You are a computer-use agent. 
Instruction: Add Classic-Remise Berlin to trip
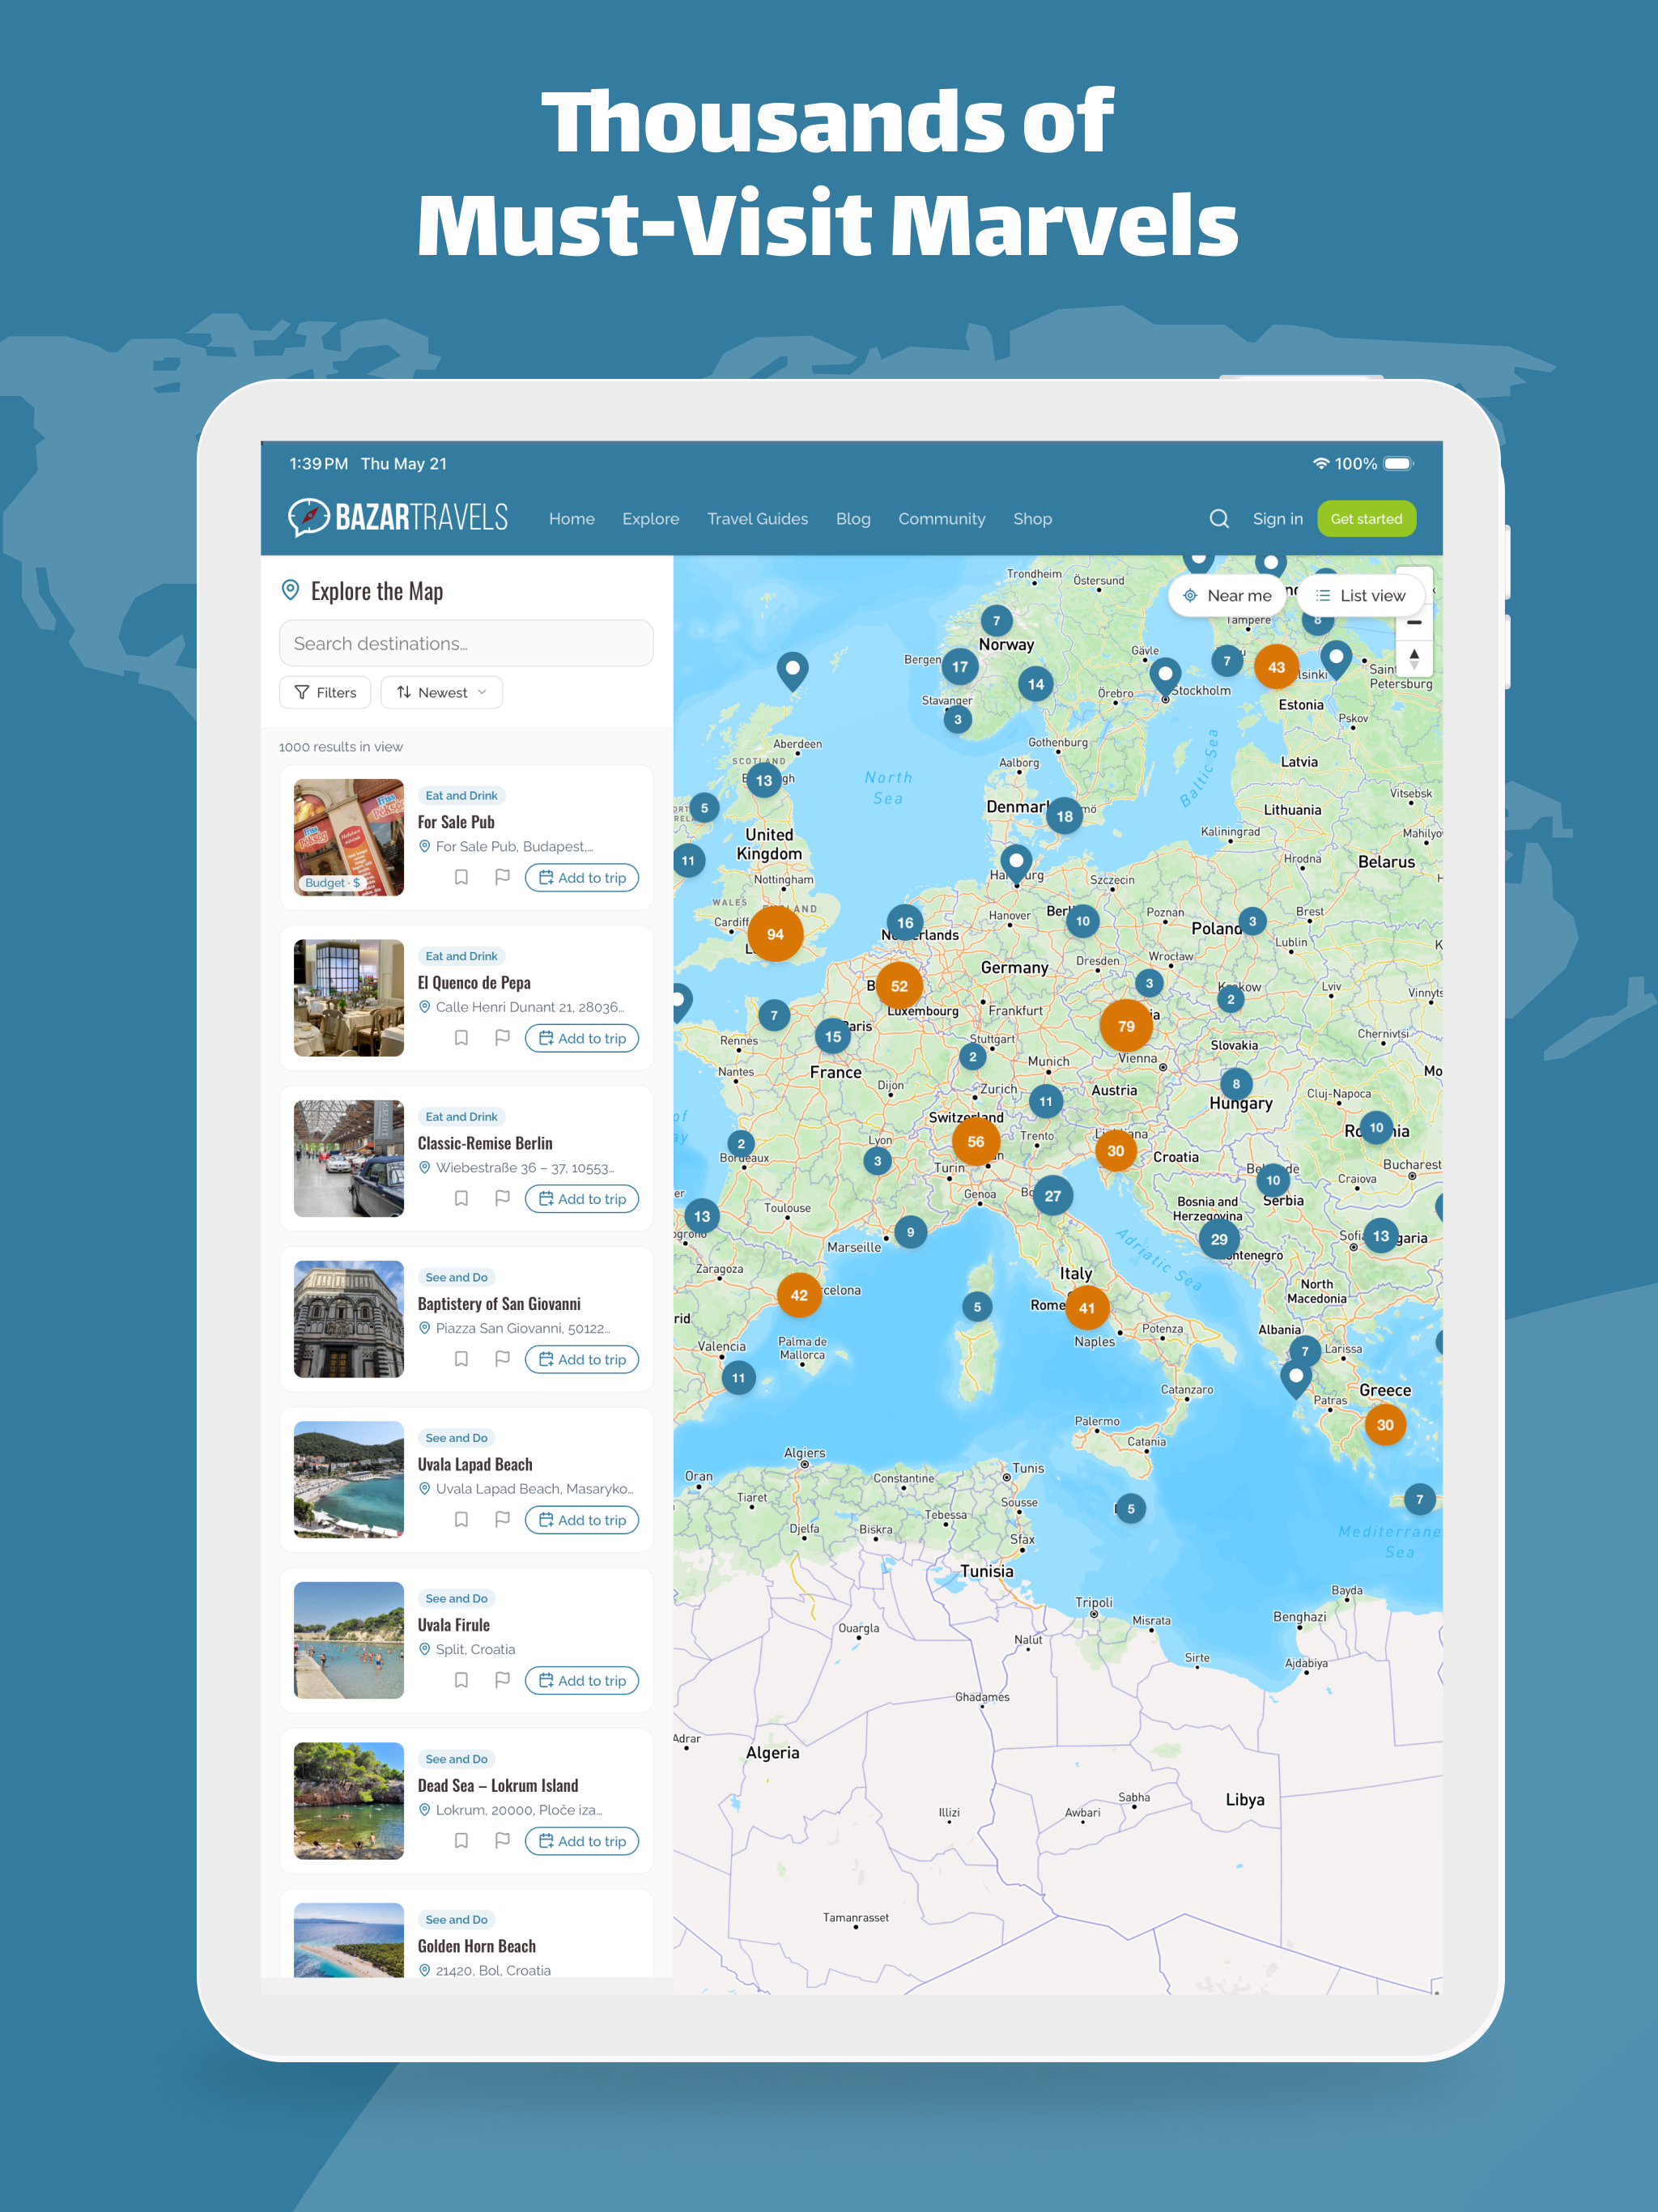click(582, 1198)
